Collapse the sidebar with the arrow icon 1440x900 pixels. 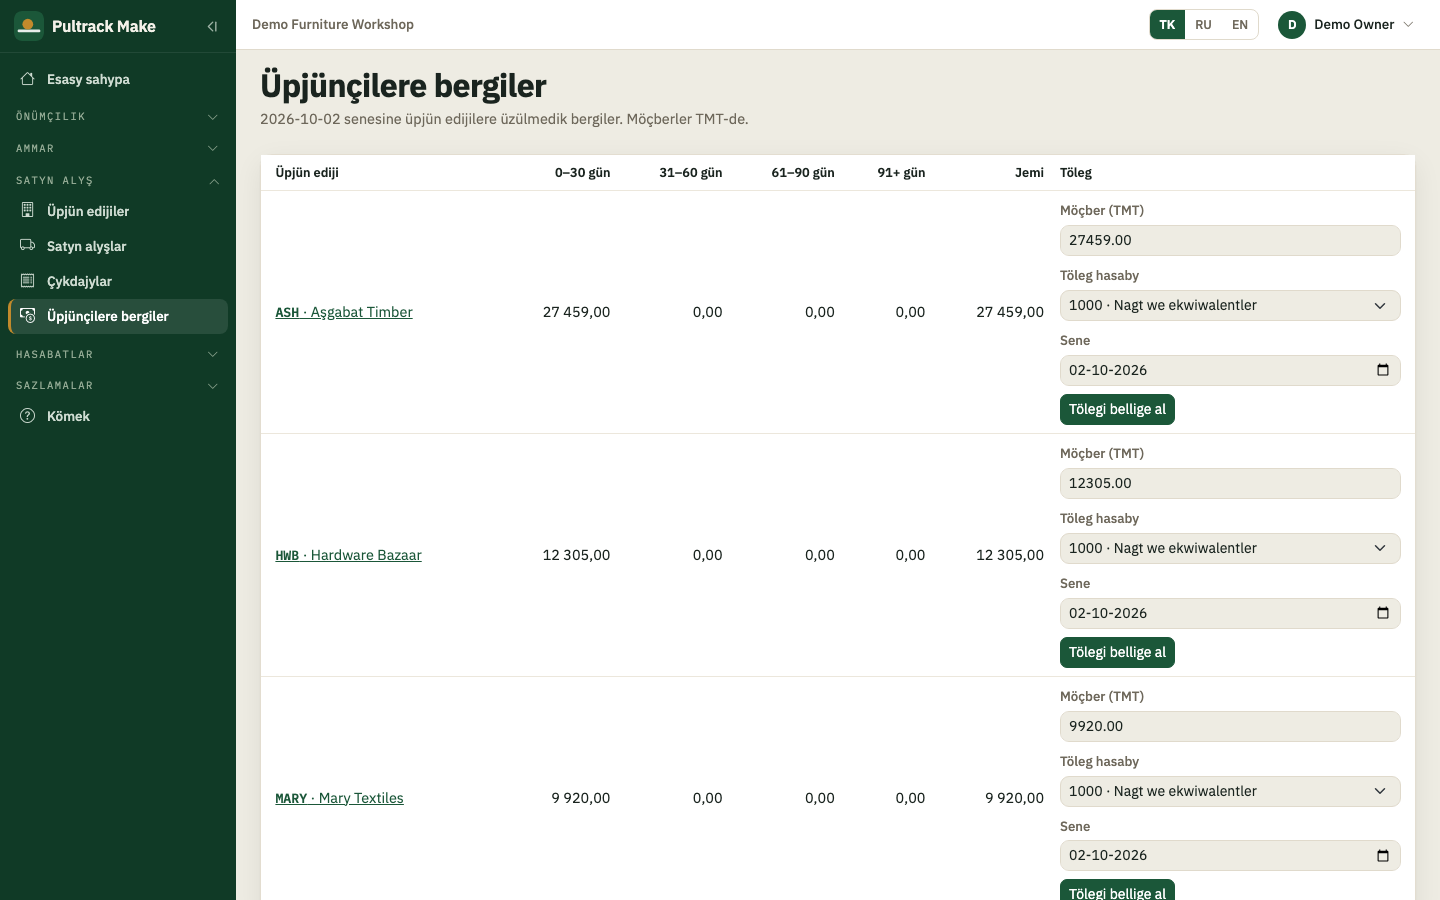coord(212,26)
